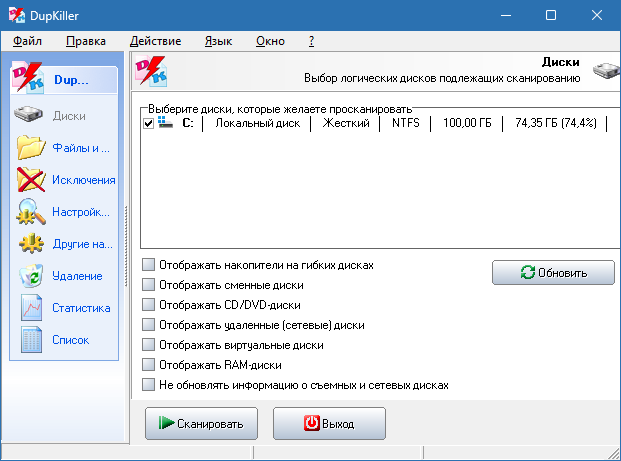621x461 pixels.
Task: Open the Удаление recycle bin icon
Action: click(31, 276)
